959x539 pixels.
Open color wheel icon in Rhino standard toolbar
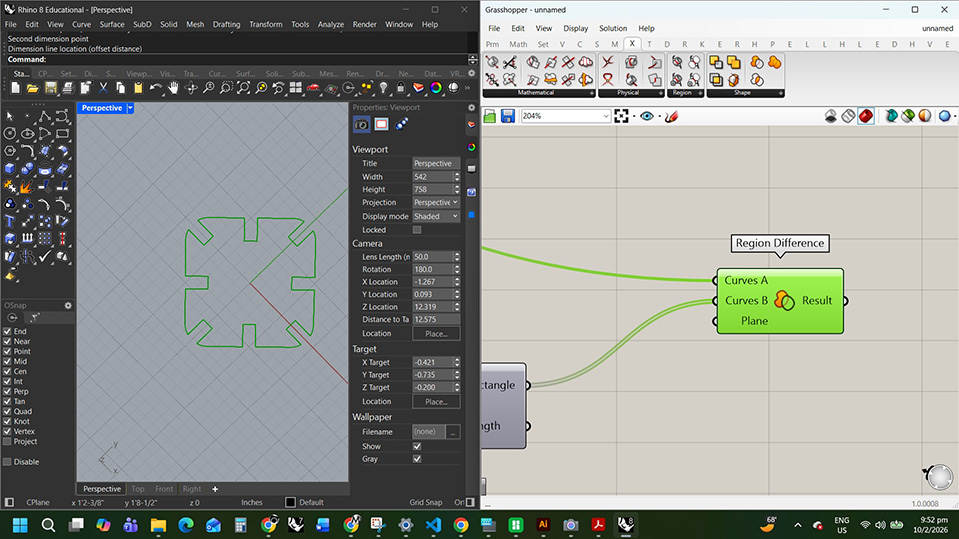click(x=436, y=88)
